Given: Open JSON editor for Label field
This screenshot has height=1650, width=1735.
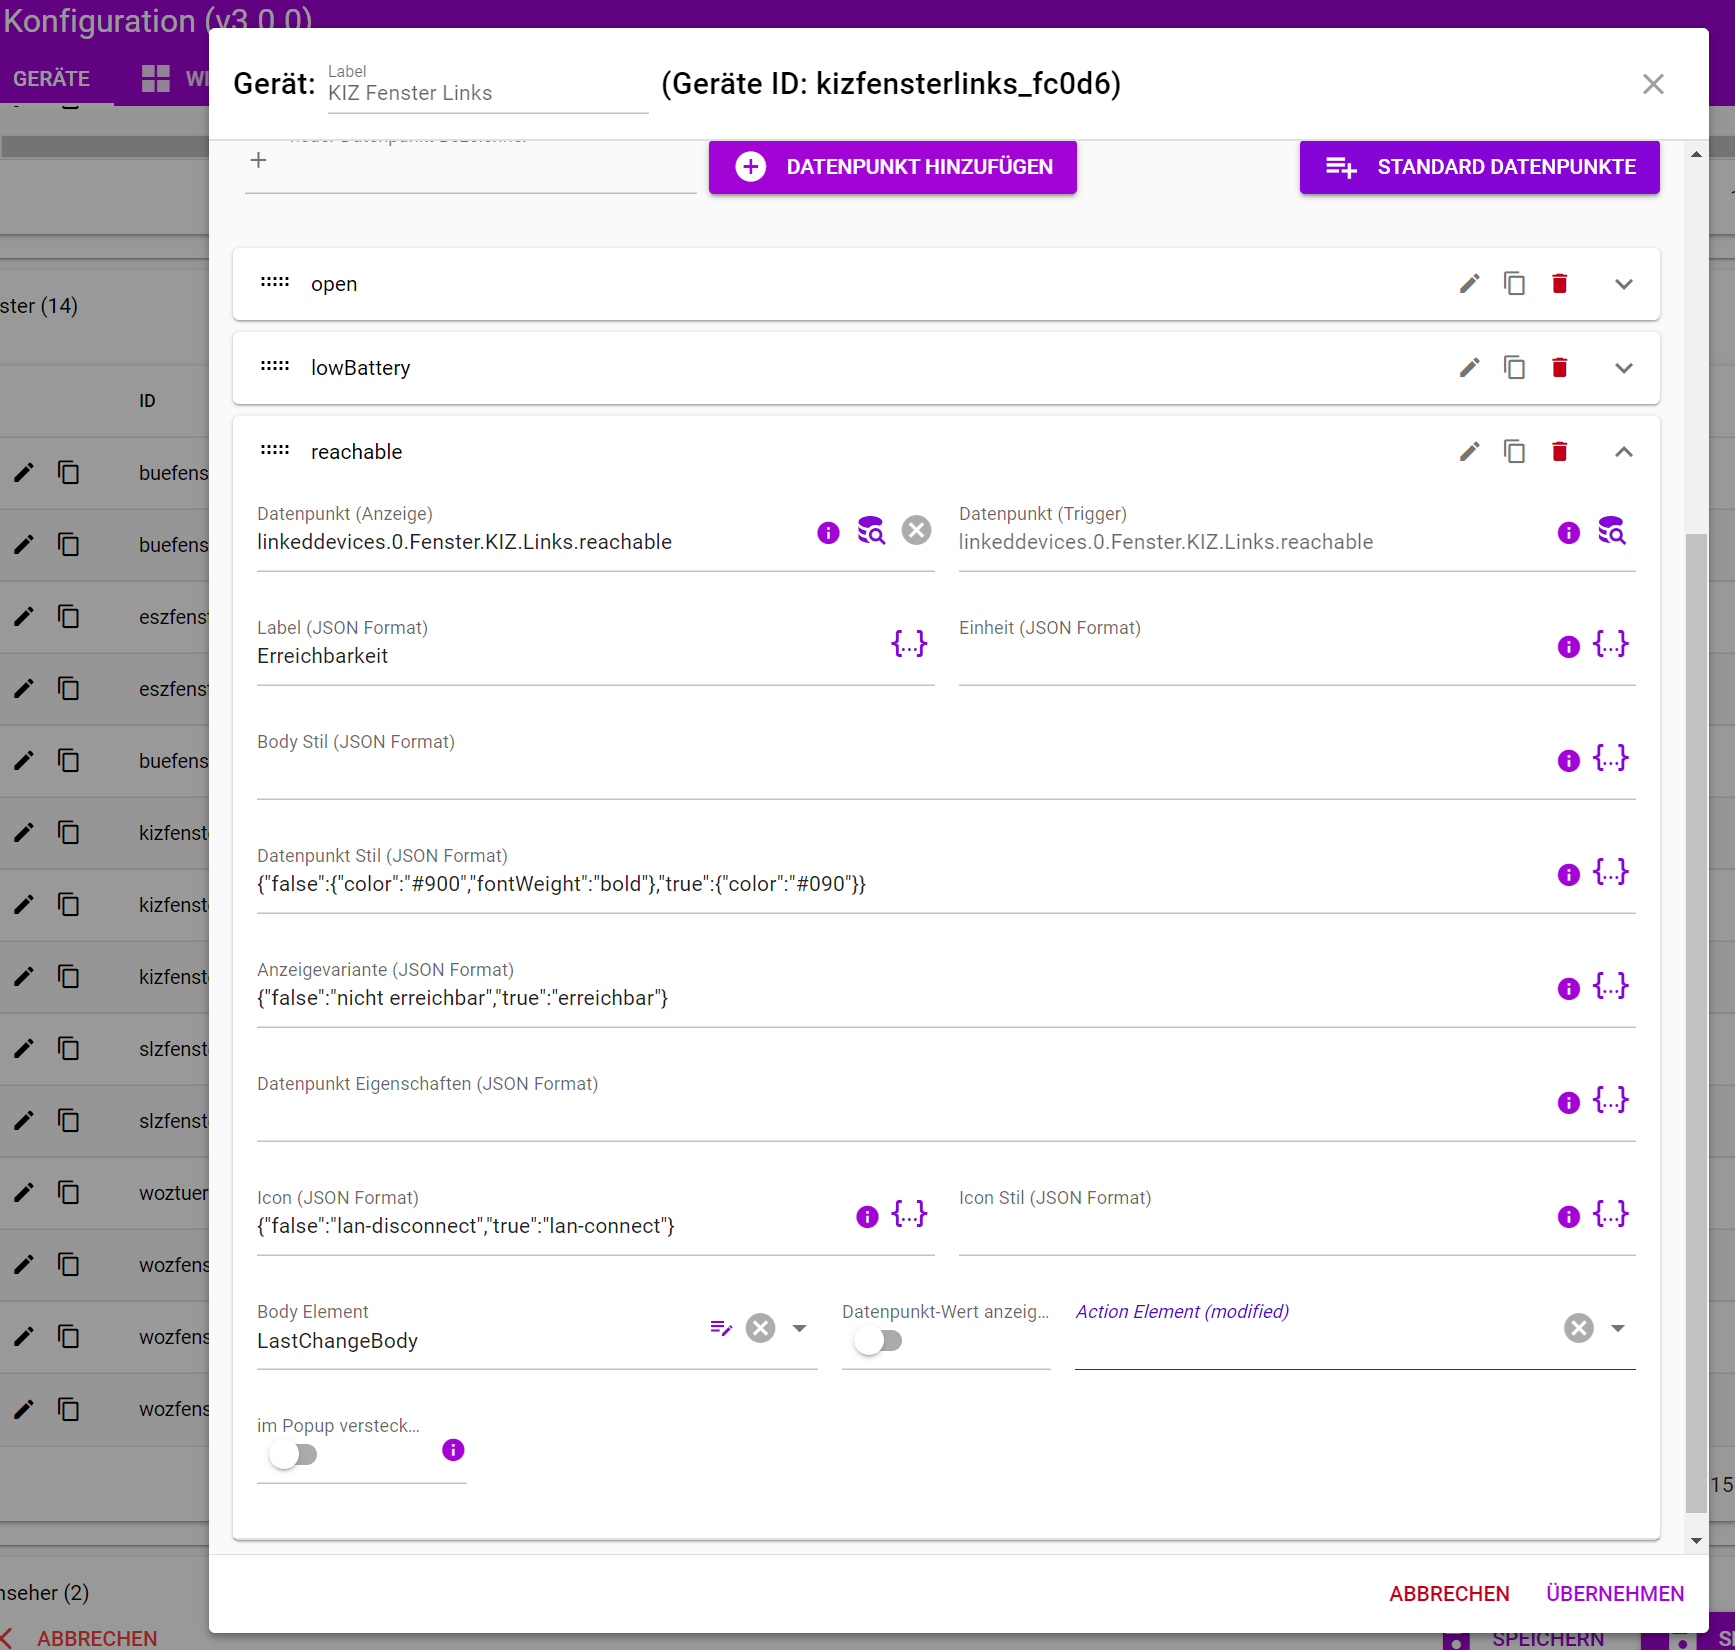Looking at the screenshot, I should 909,643.
